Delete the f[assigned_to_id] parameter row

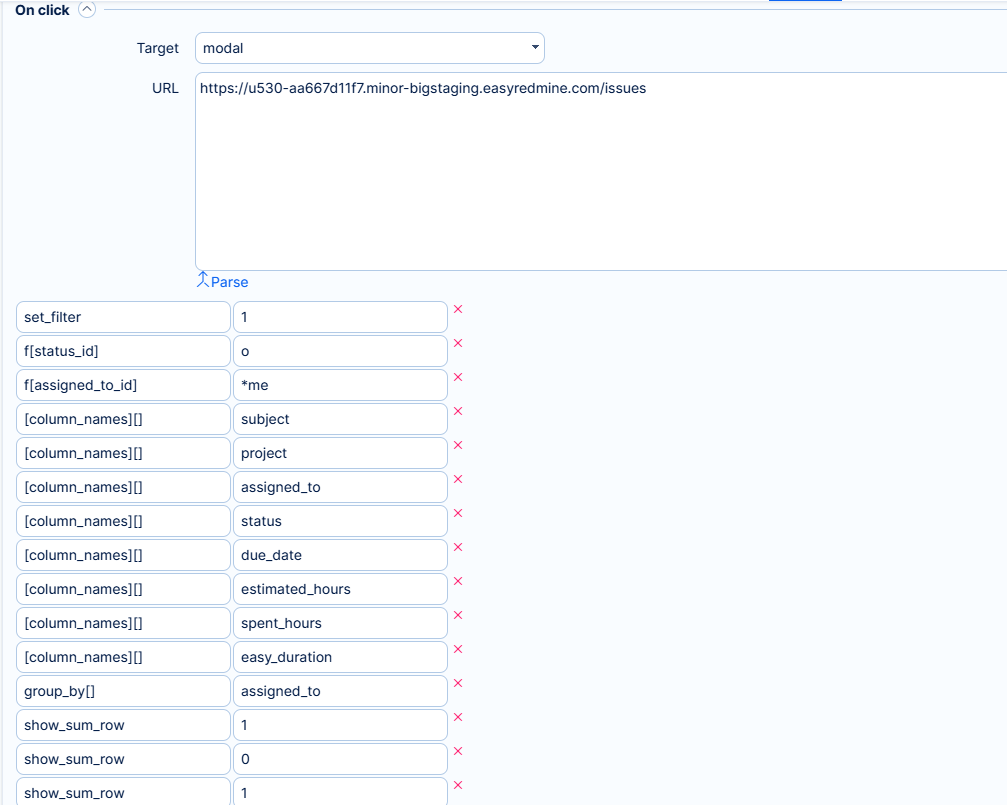458,377
